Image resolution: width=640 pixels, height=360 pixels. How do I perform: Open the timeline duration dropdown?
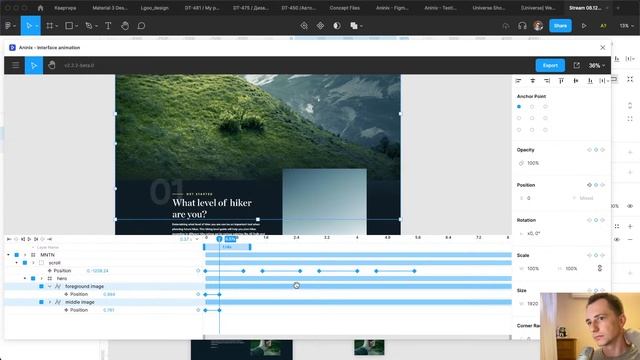tap(197, 239)
